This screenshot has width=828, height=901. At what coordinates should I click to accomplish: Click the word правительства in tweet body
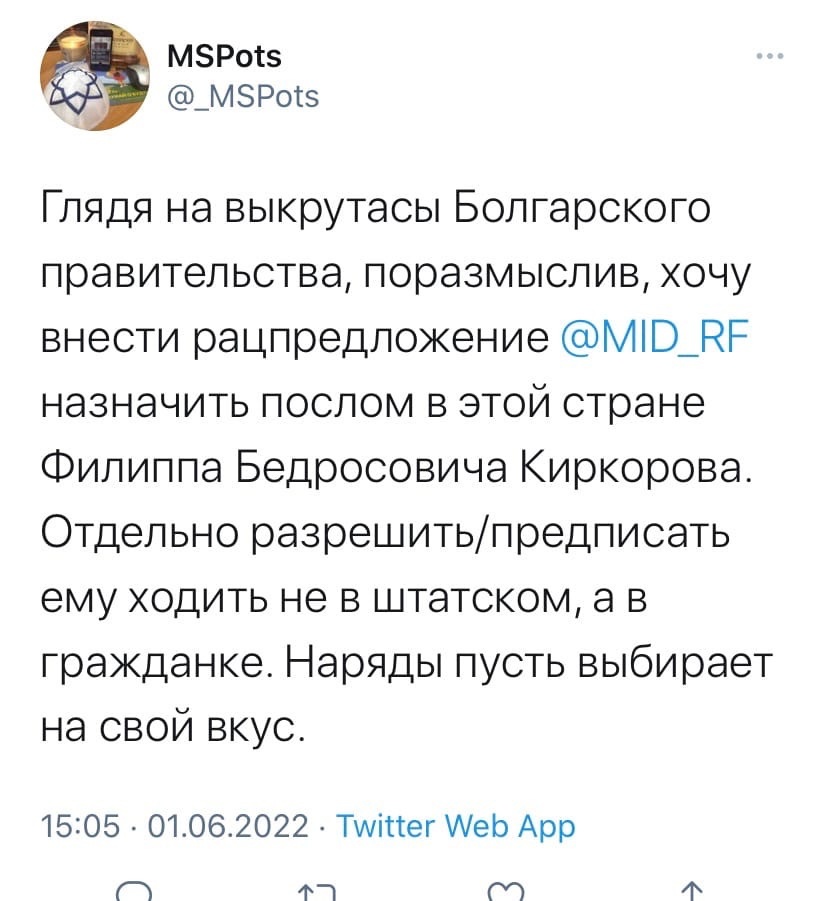pyautogui.click(x=197, y=273)
